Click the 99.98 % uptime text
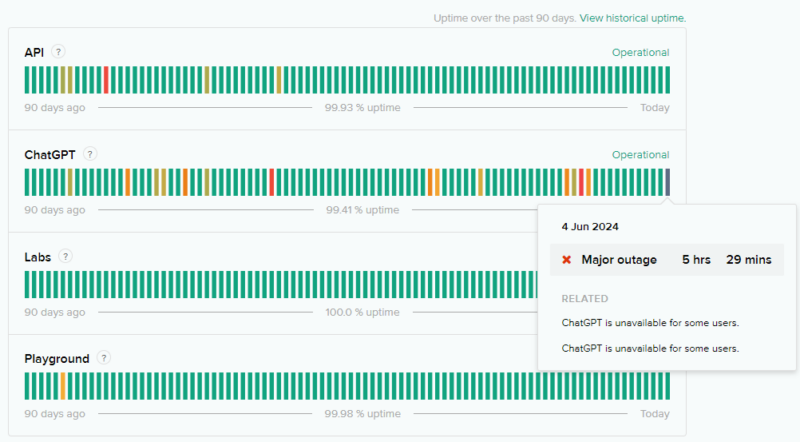800x442 pixels. pos(363,413)
